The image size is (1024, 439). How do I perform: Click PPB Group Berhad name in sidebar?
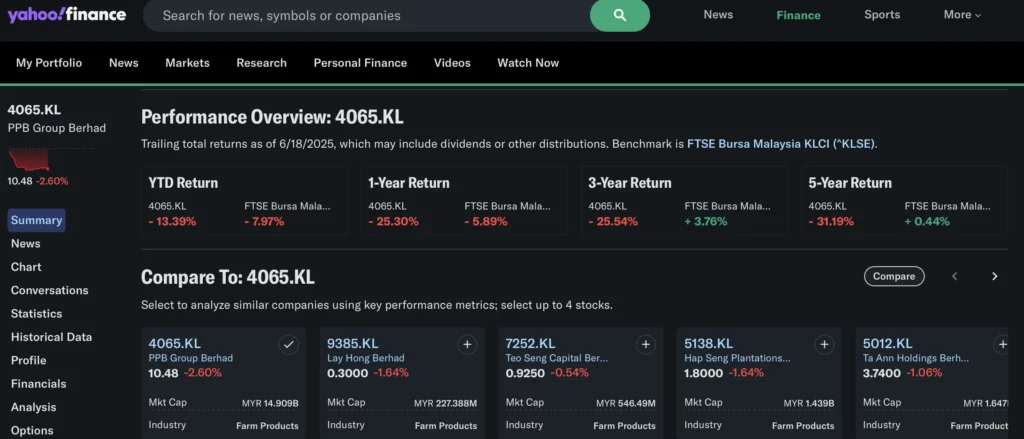[x=57, y=128]
